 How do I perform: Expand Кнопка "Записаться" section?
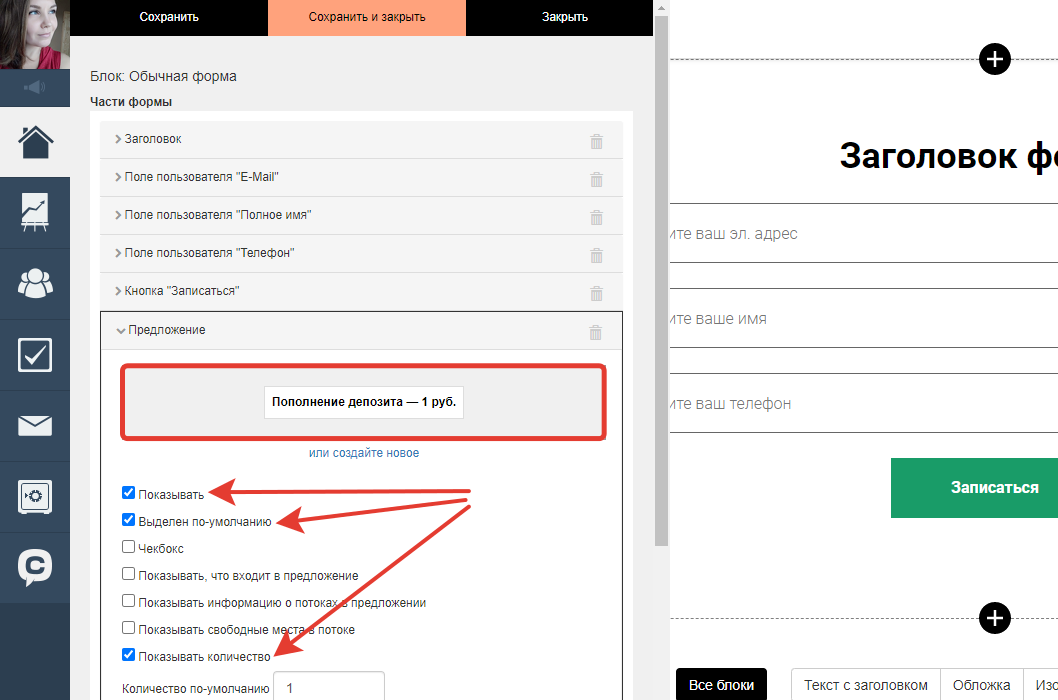tap(361, 291)
